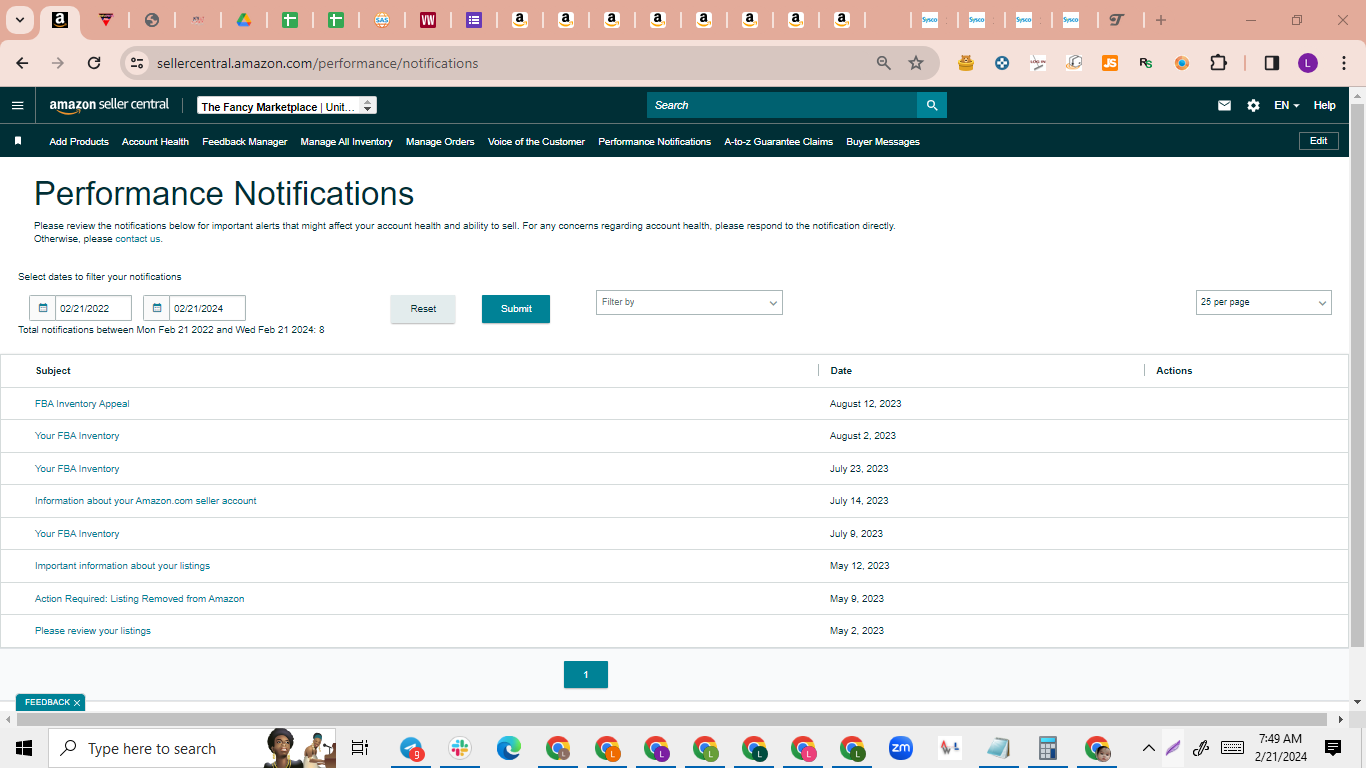Close the Feedback tab with its X

coord(77,703)
